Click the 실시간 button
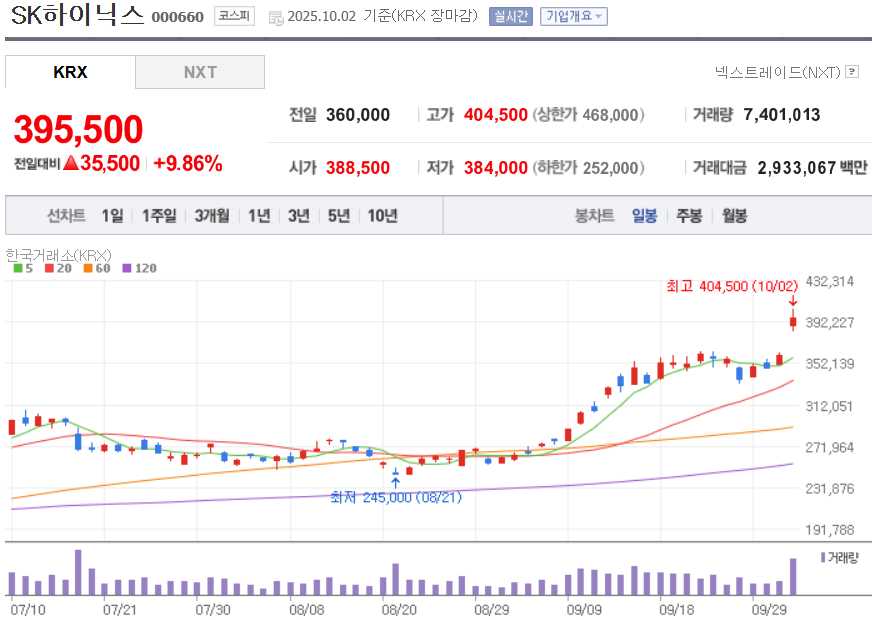 point(511,16)
